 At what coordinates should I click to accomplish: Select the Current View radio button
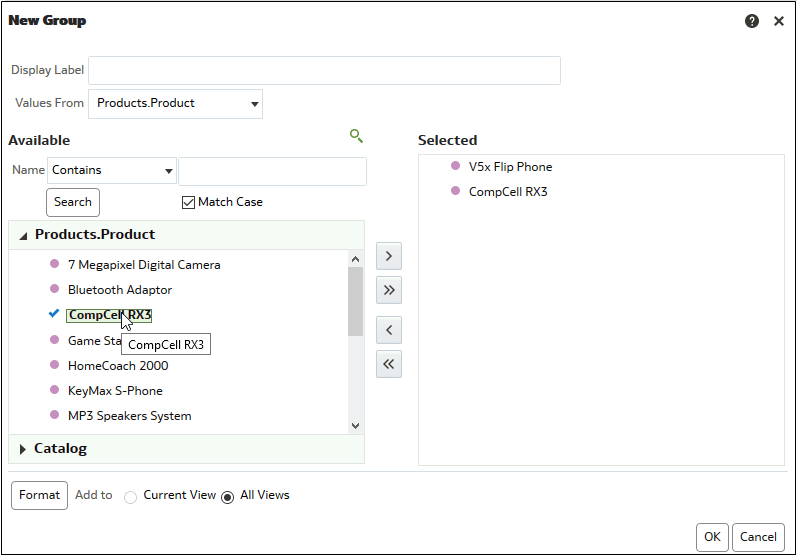130,497
